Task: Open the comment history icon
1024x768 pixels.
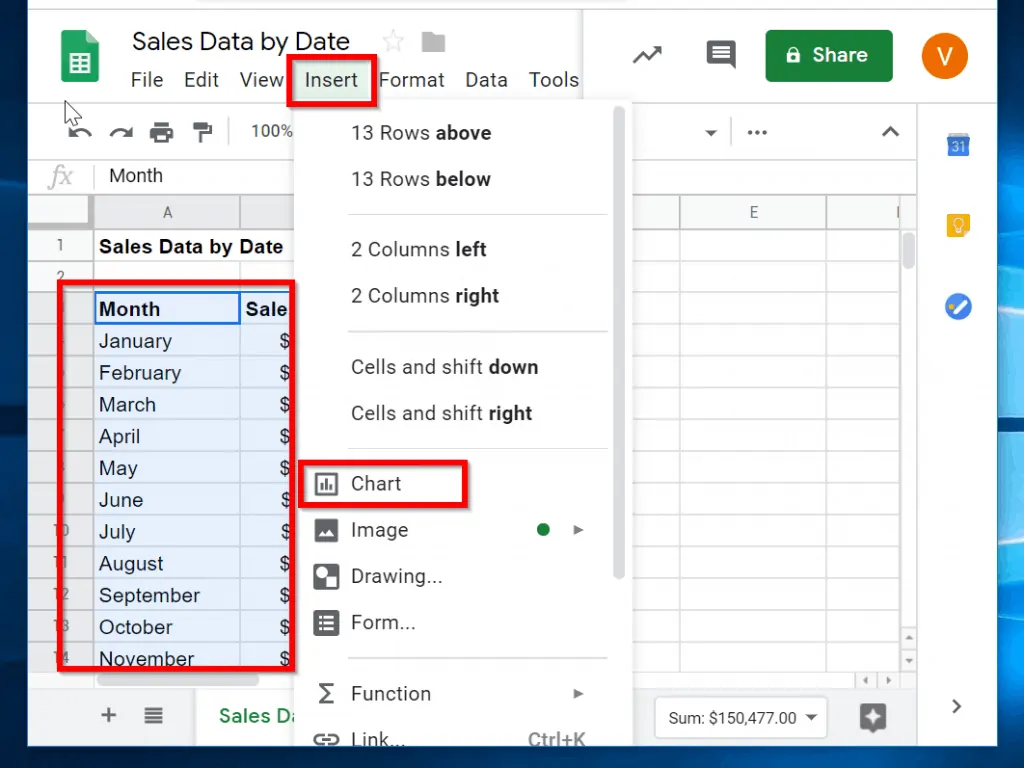Action: pyautogui.click(x=720, y=55)
